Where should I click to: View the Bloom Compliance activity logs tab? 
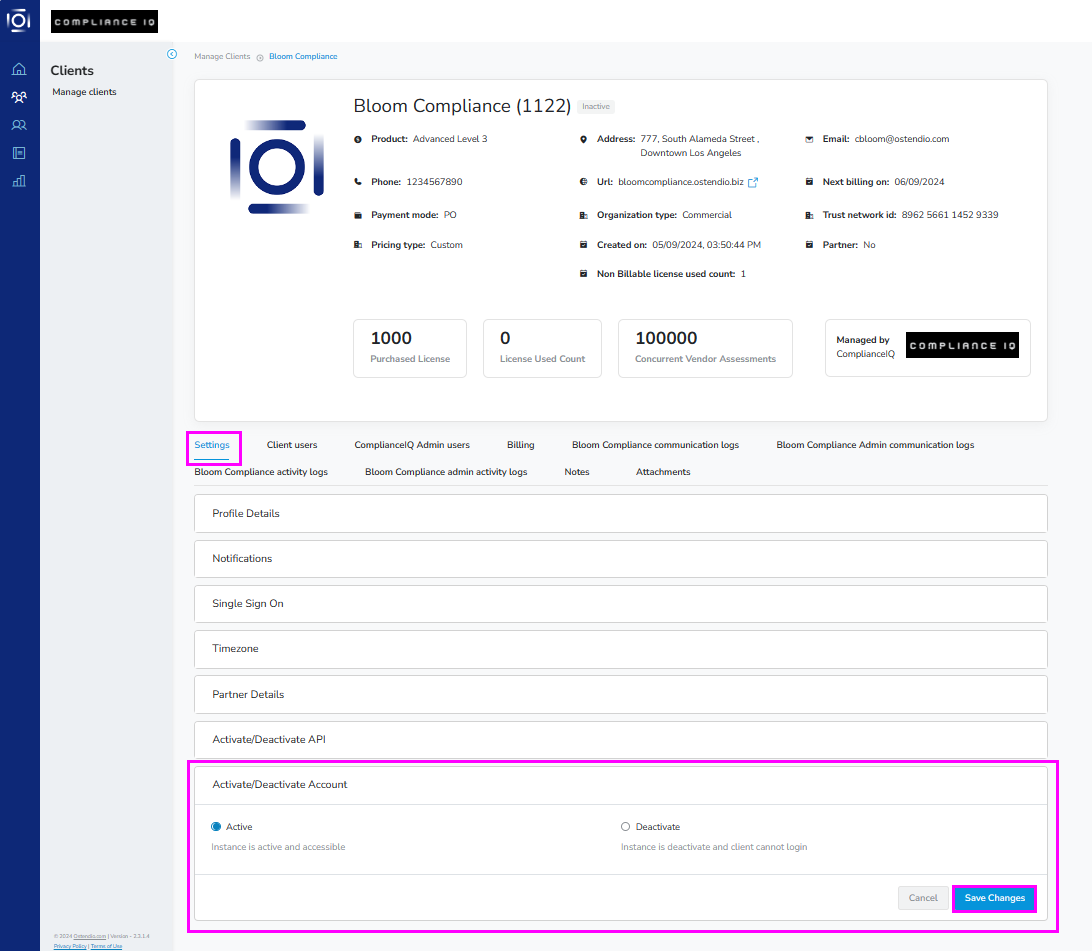[x=261, y=472]
